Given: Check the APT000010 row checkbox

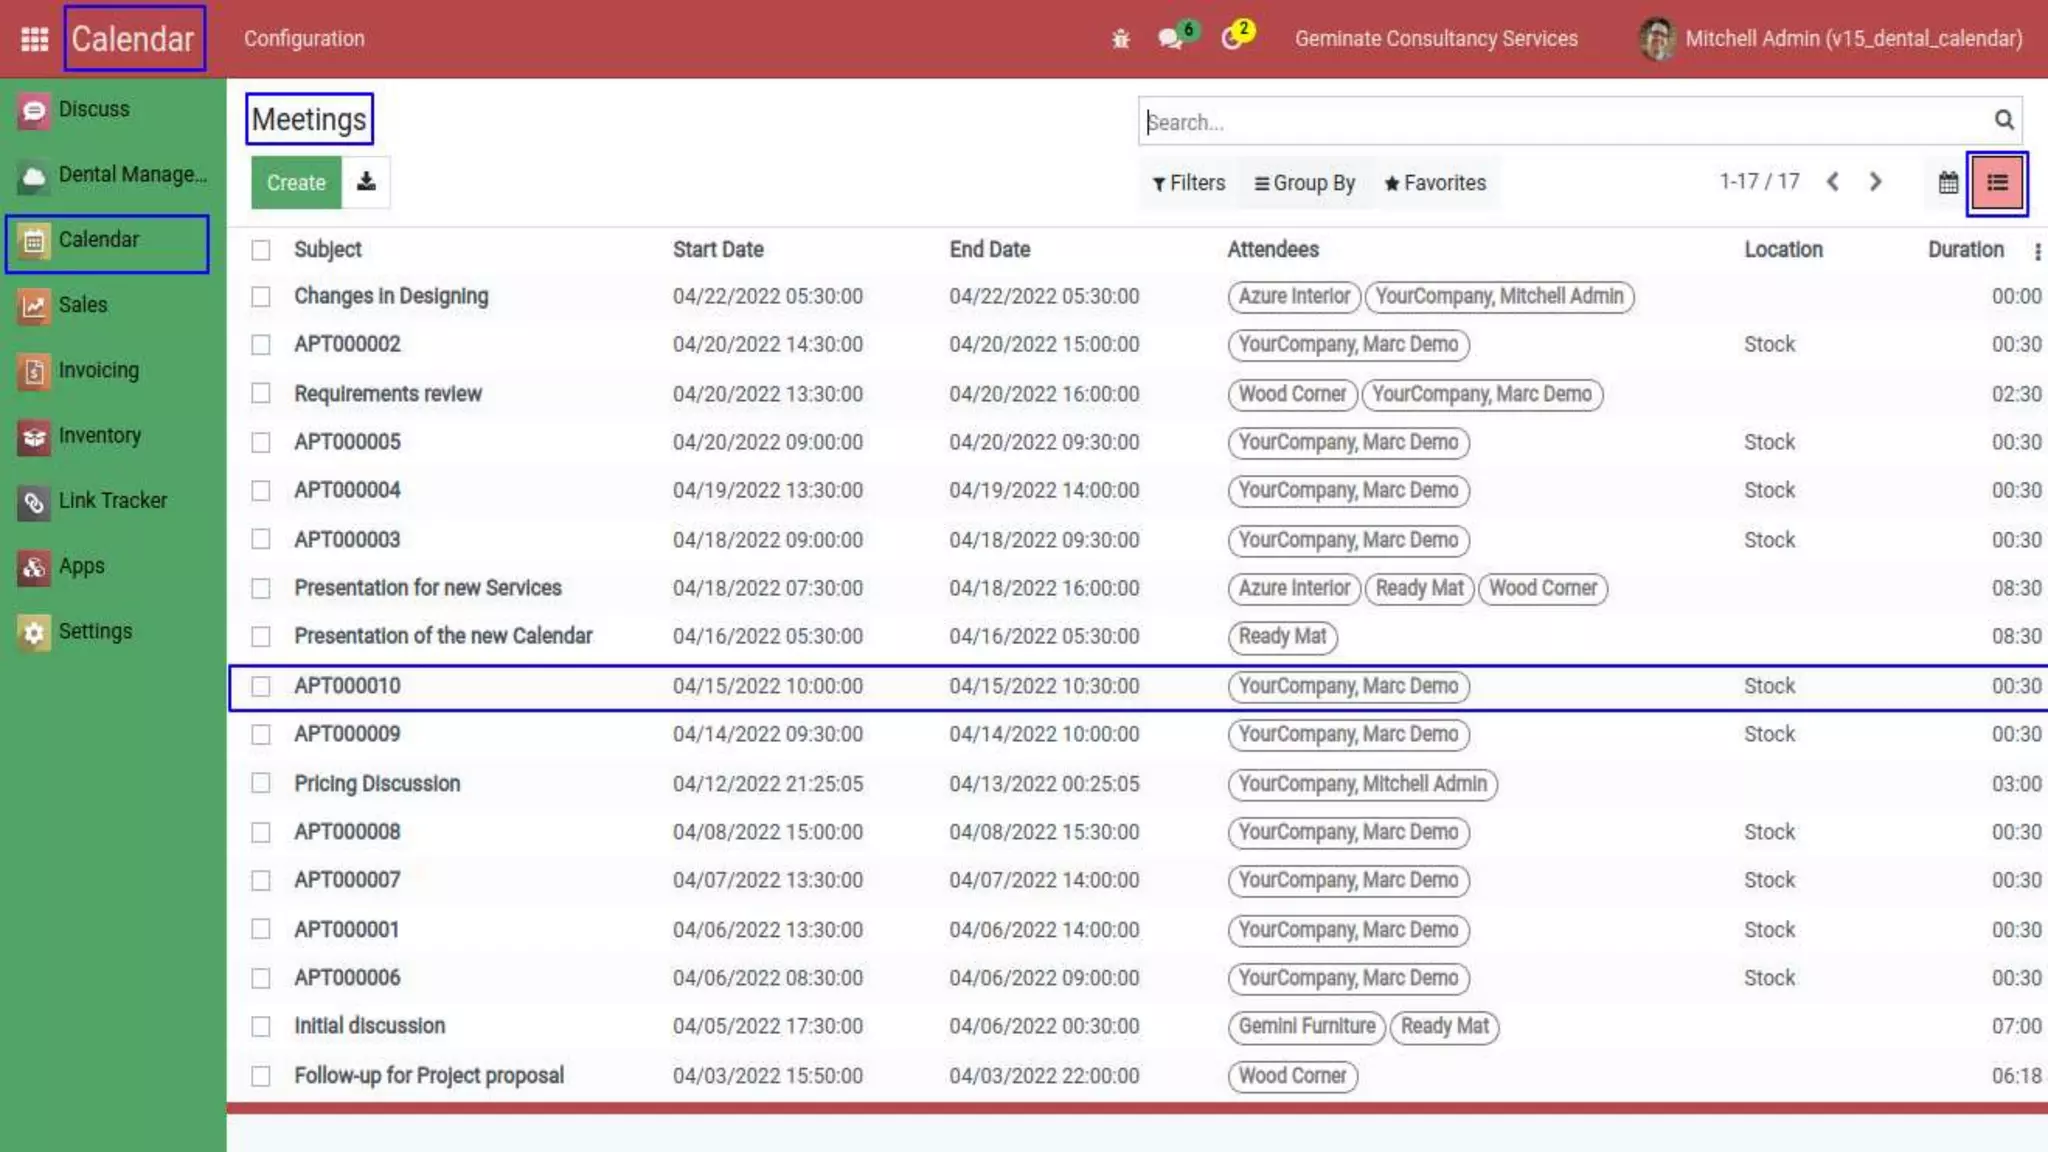Looking at the screenshot, I should 261,686.
